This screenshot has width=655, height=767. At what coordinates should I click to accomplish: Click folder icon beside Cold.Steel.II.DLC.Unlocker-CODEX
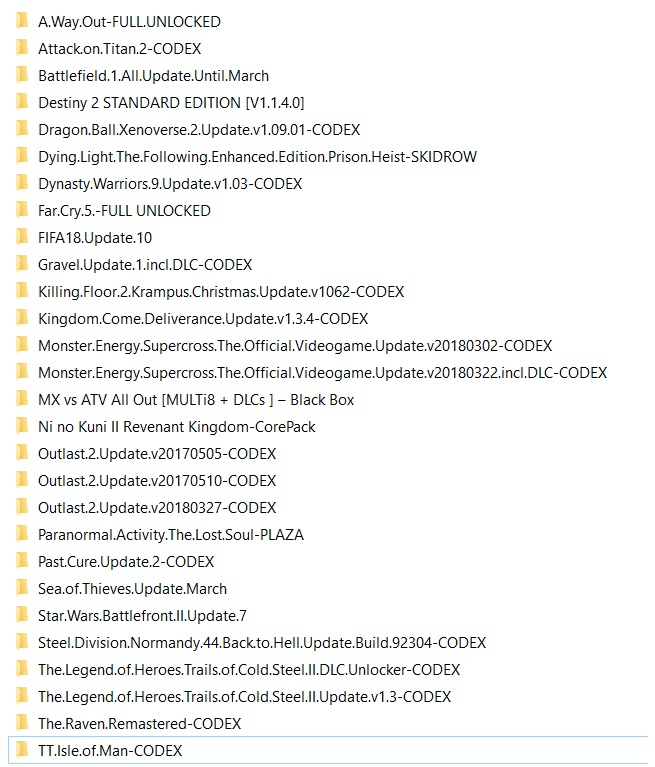click(x=22, y=669)
